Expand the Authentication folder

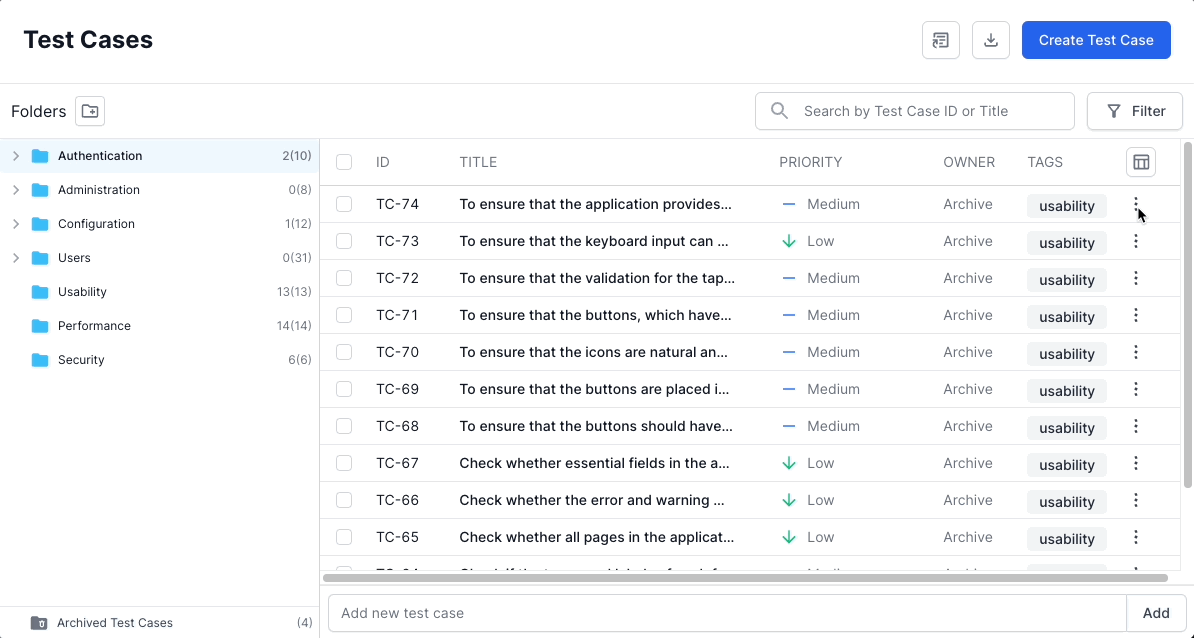click(x=16, y=156)
